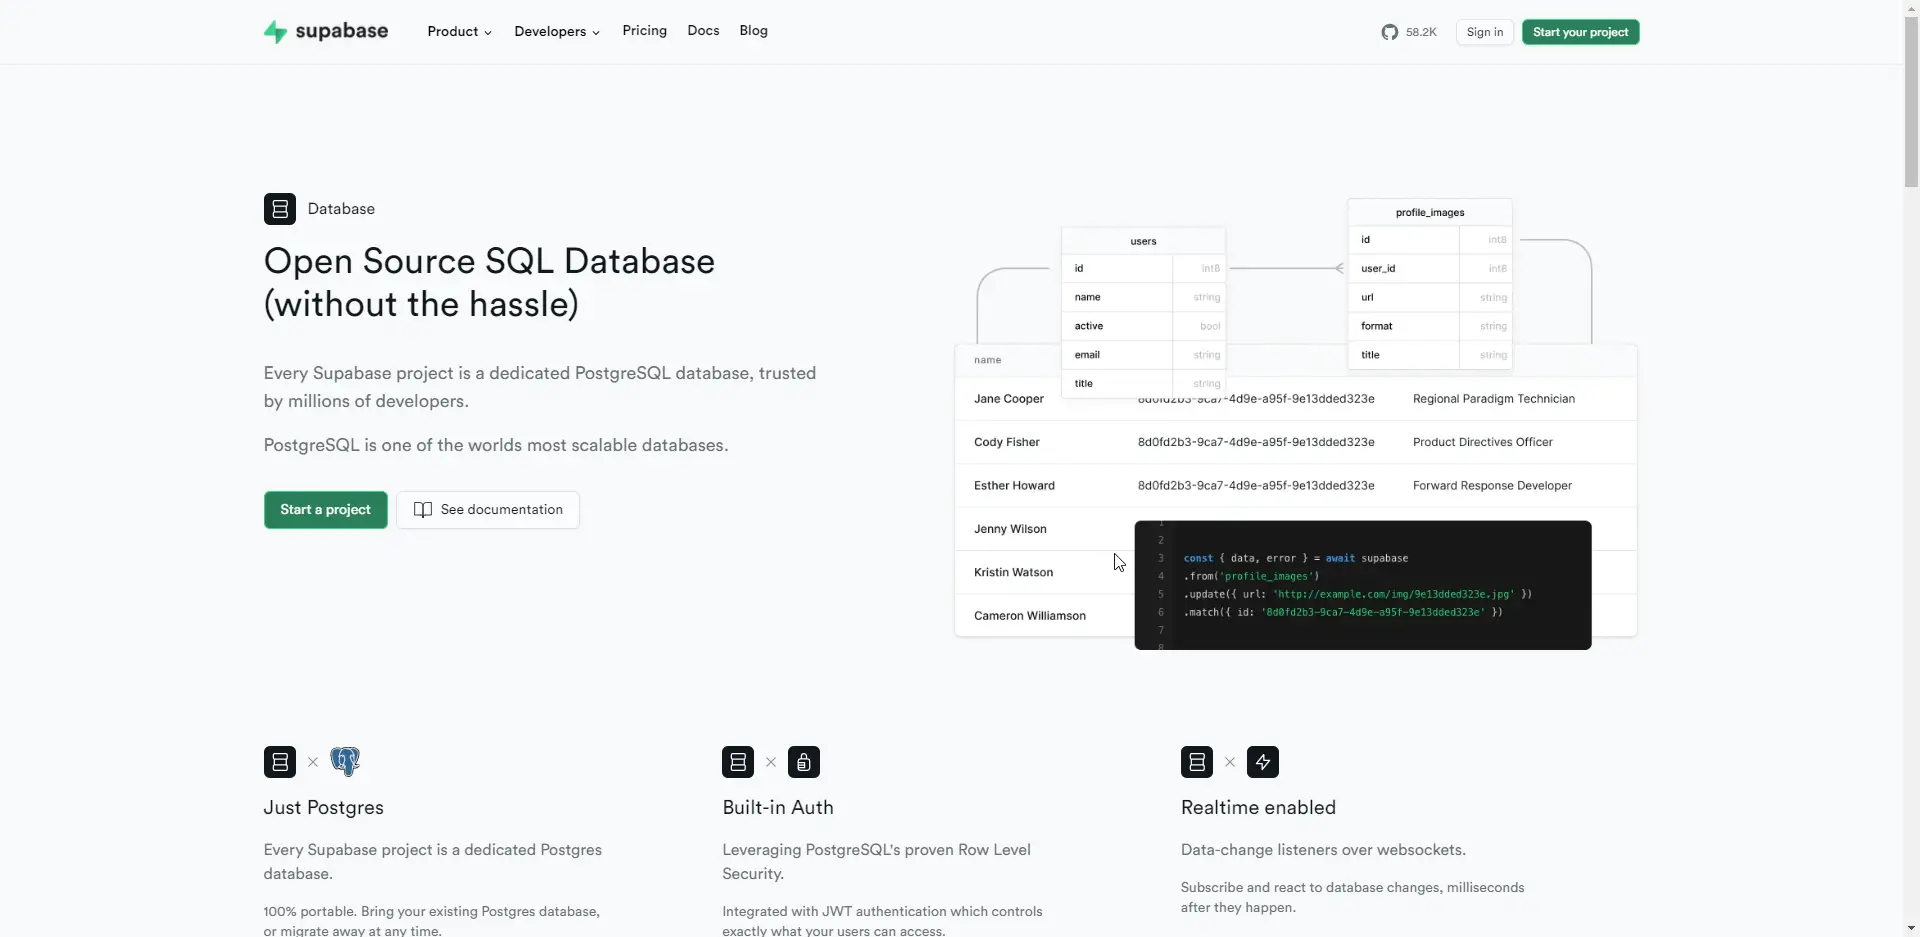Viewport: 1920px width, 937px height.
Task: Click the book icon in See documentation
Action: point(423,510)
